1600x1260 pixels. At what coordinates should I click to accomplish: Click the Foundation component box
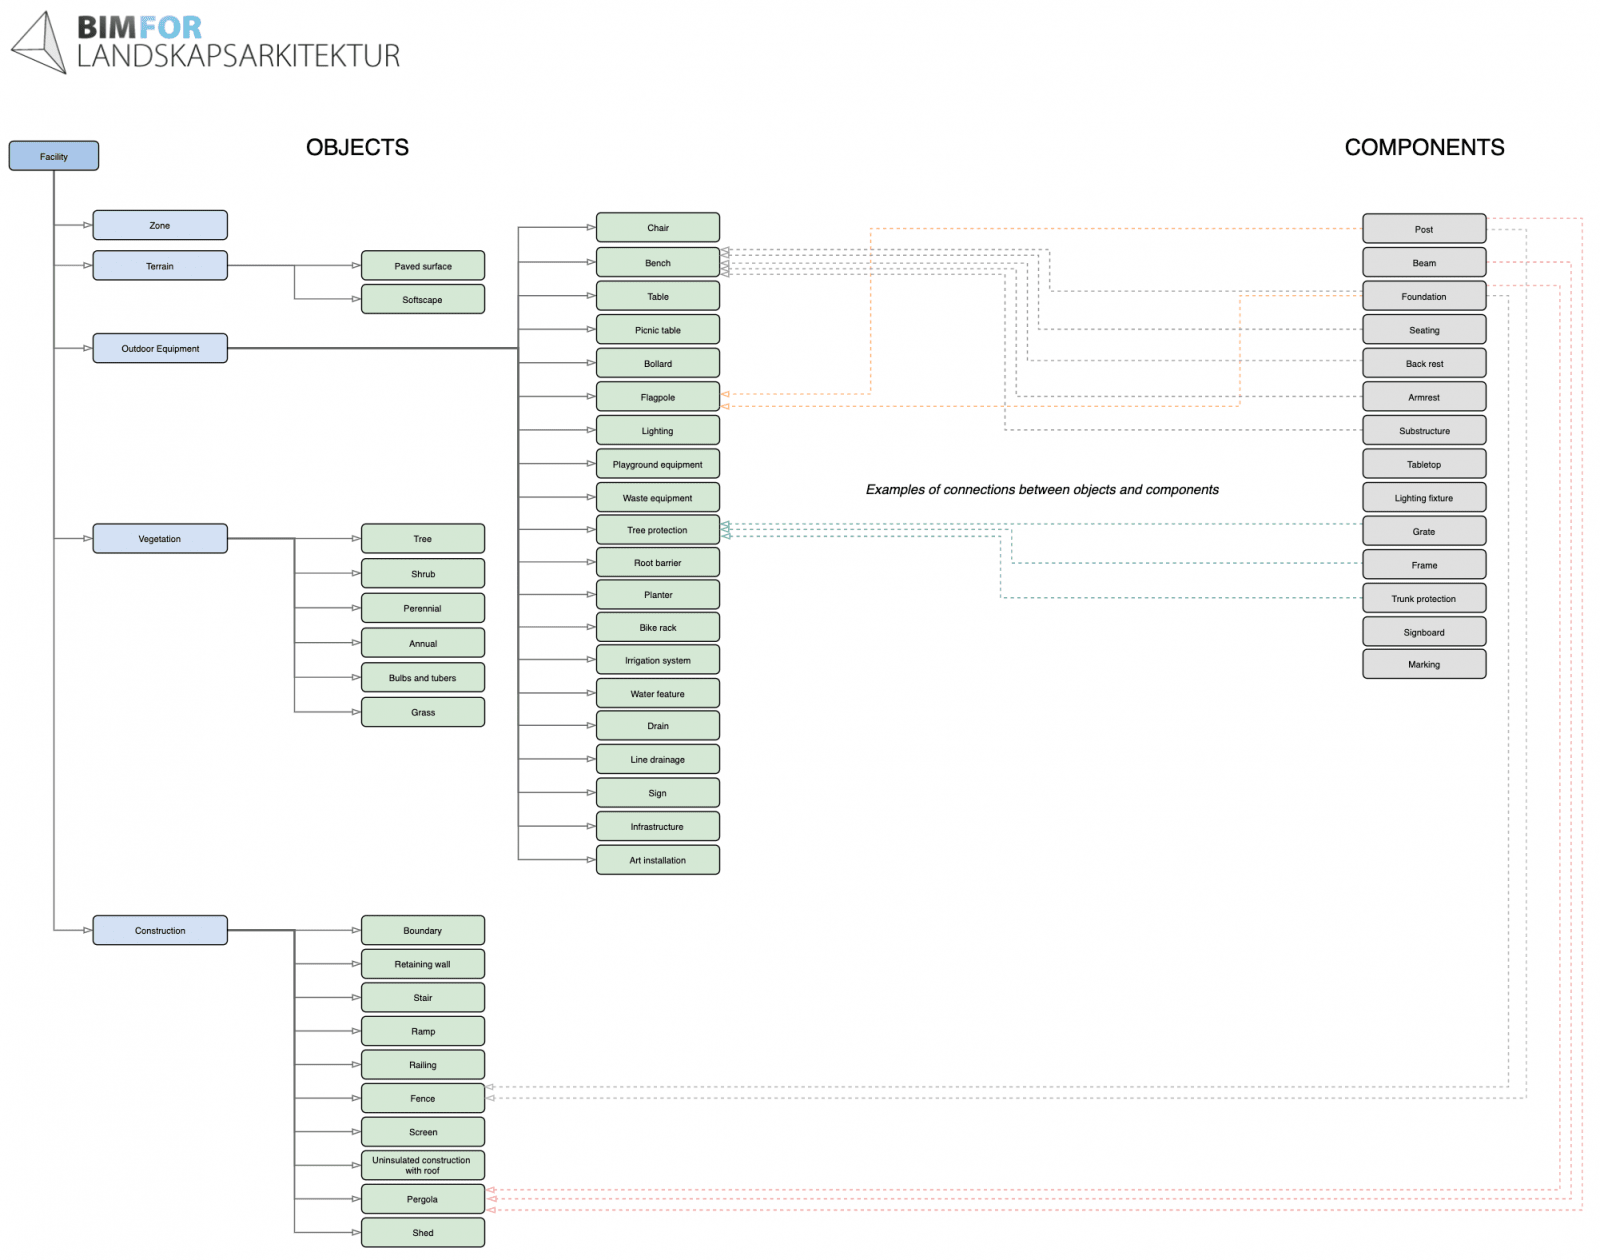1424,296
